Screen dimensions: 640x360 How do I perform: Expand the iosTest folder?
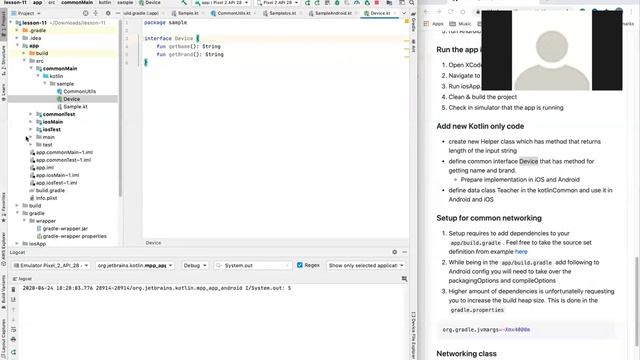31,129
